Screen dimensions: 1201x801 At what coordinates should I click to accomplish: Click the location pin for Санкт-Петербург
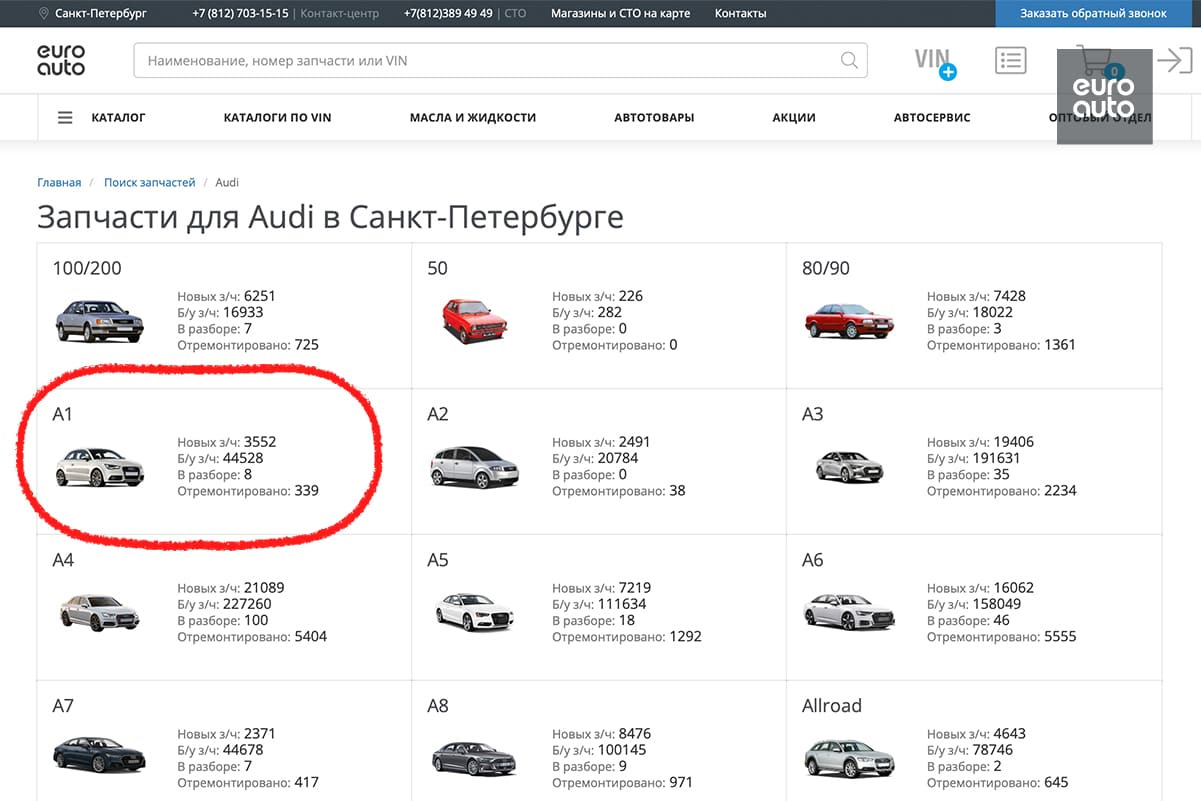click(43, 13)
